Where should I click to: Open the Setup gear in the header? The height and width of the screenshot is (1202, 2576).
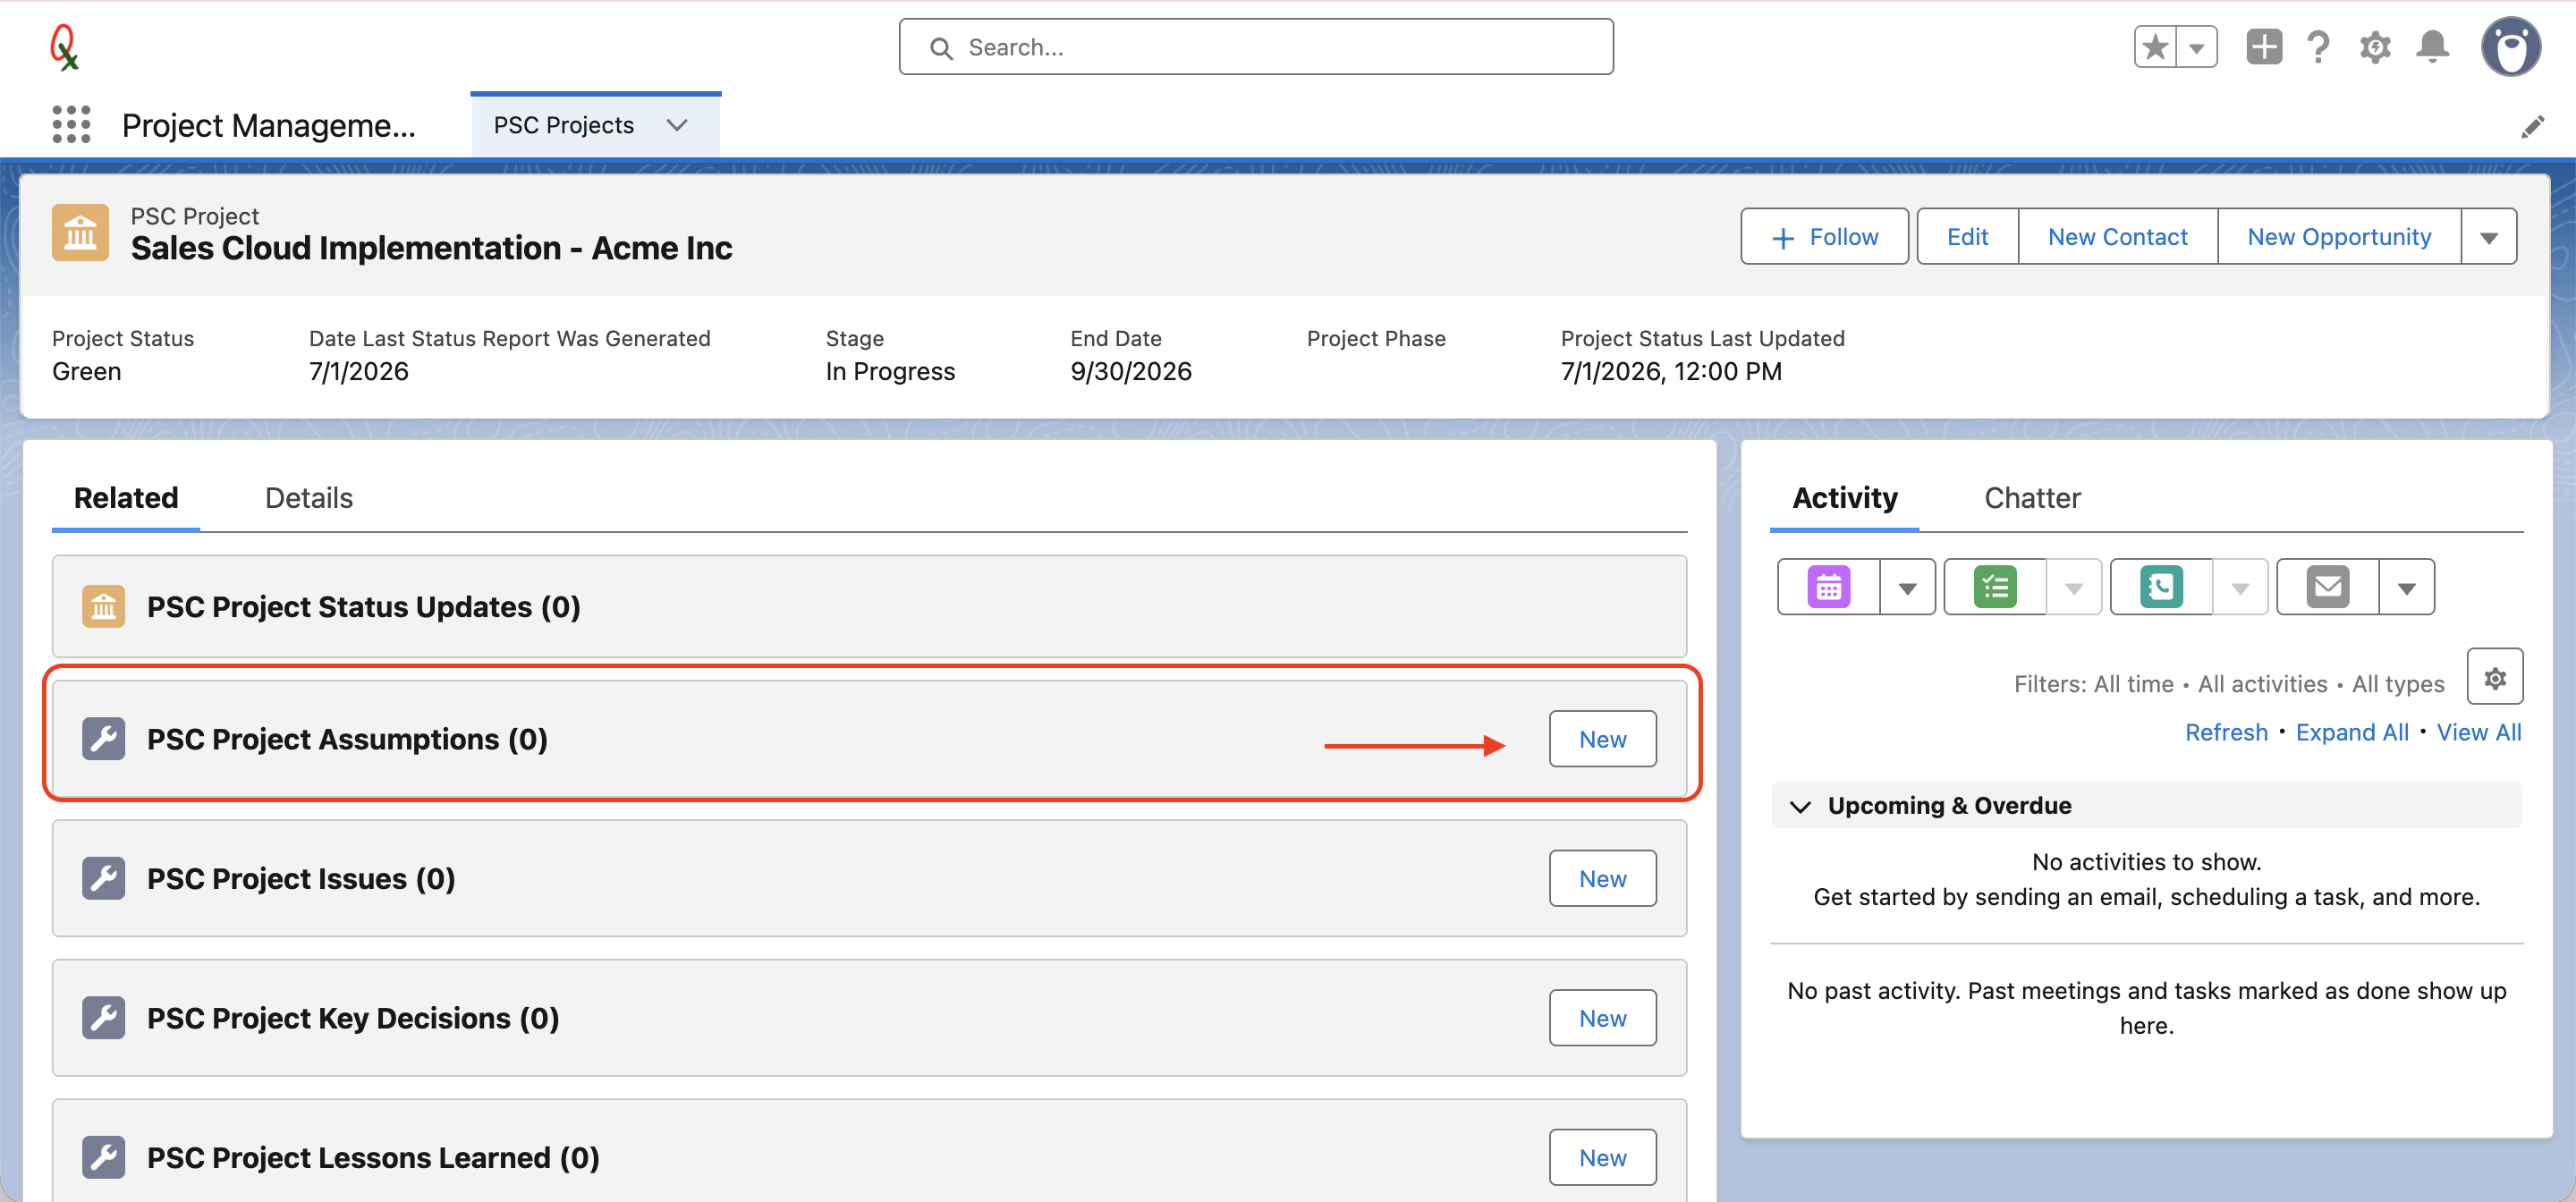pos(2375,47)
